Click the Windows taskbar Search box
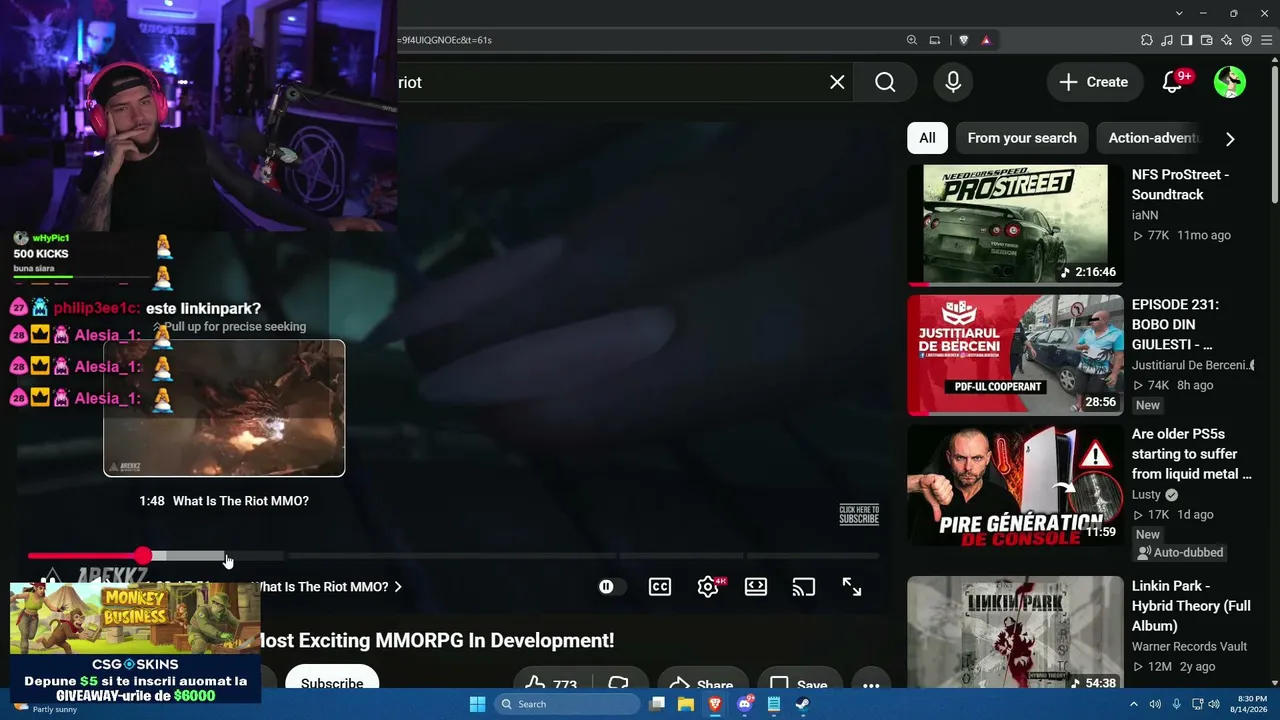The width and height of the screenshot is (1280, 720). pyautogui.click(x=567, y=704)
